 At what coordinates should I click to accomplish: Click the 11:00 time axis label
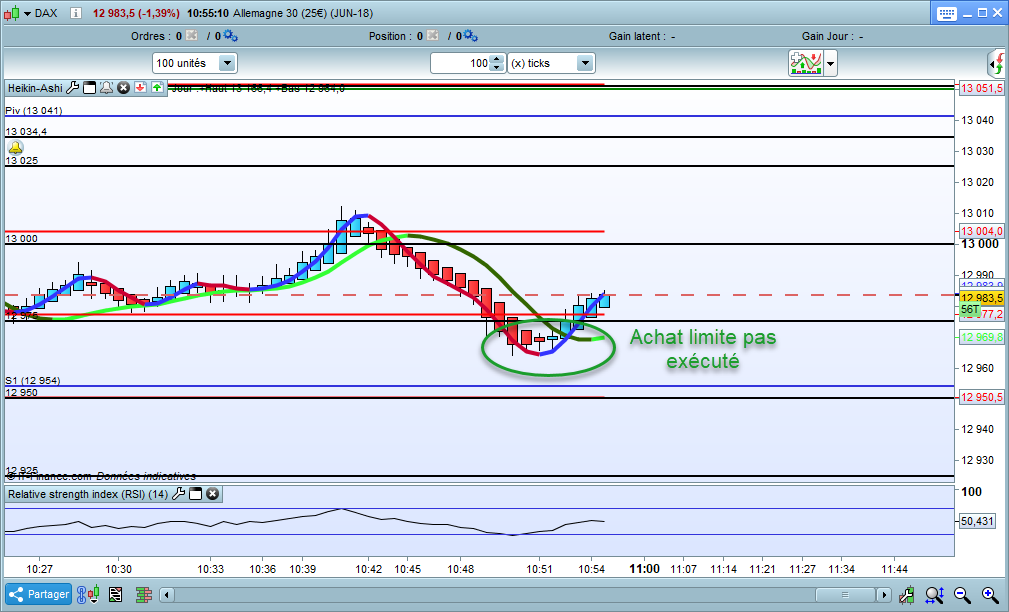[x=644, y=568]
